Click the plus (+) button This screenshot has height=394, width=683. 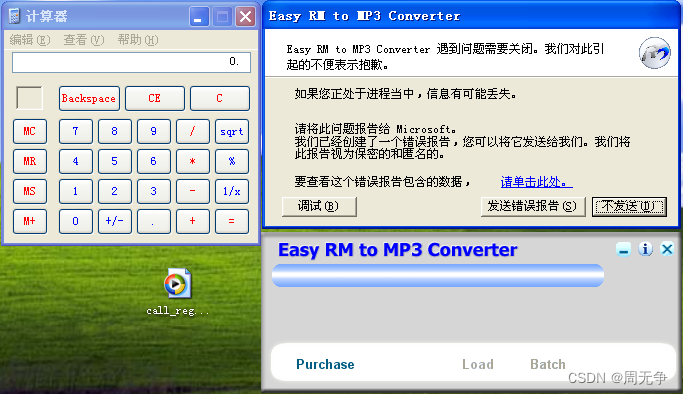click(193, 221)
